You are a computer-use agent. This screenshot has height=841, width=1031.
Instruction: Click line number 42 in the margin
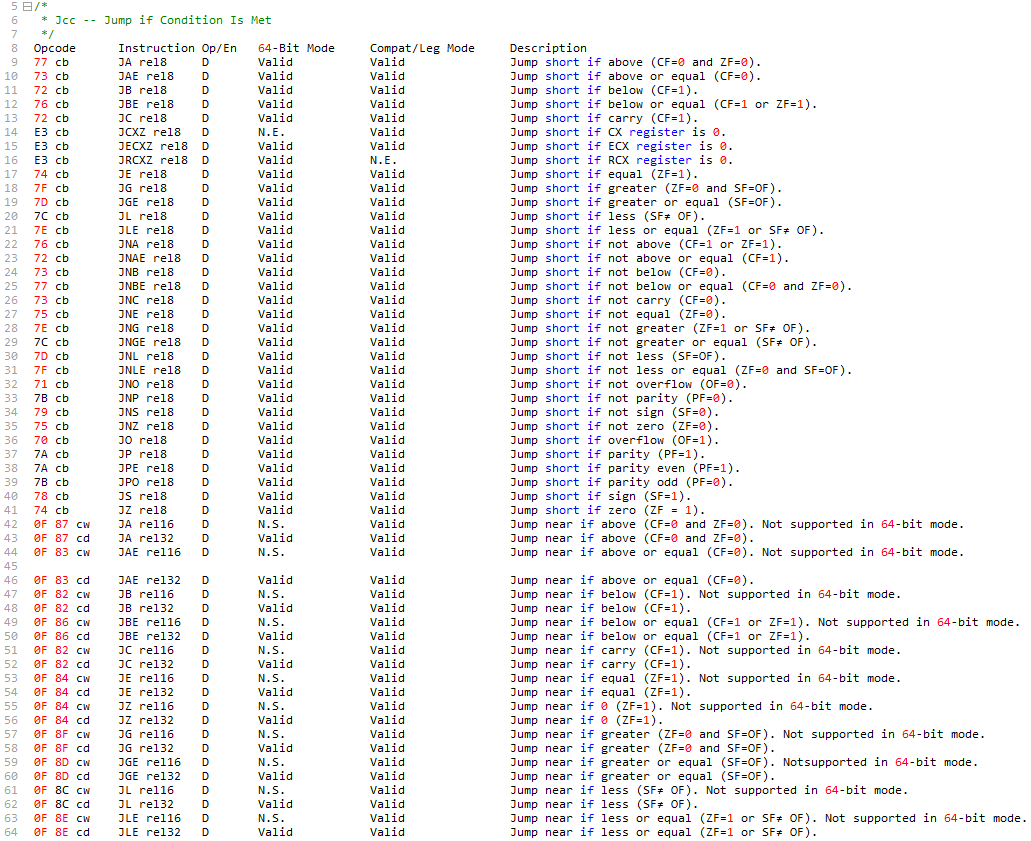(13, 523)
